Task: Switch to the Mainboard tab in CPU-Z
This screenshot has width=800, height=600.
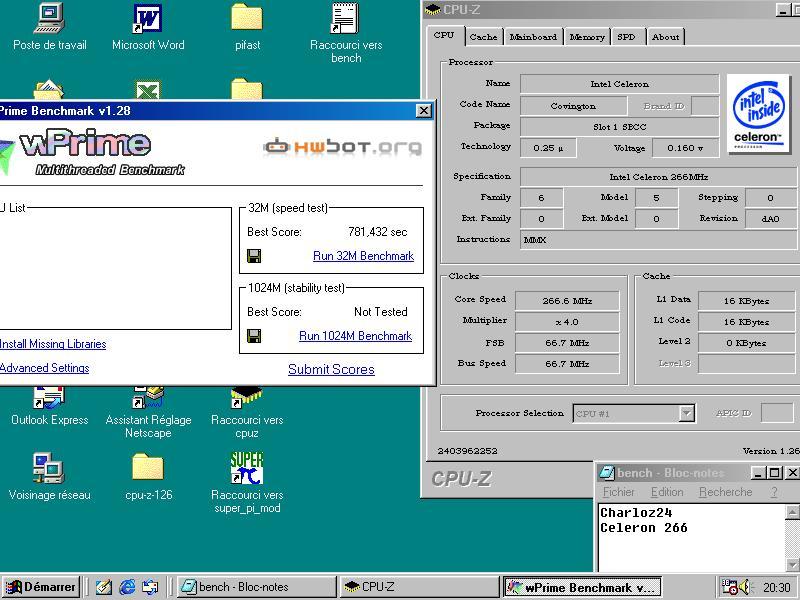Action: click(533, 37)
